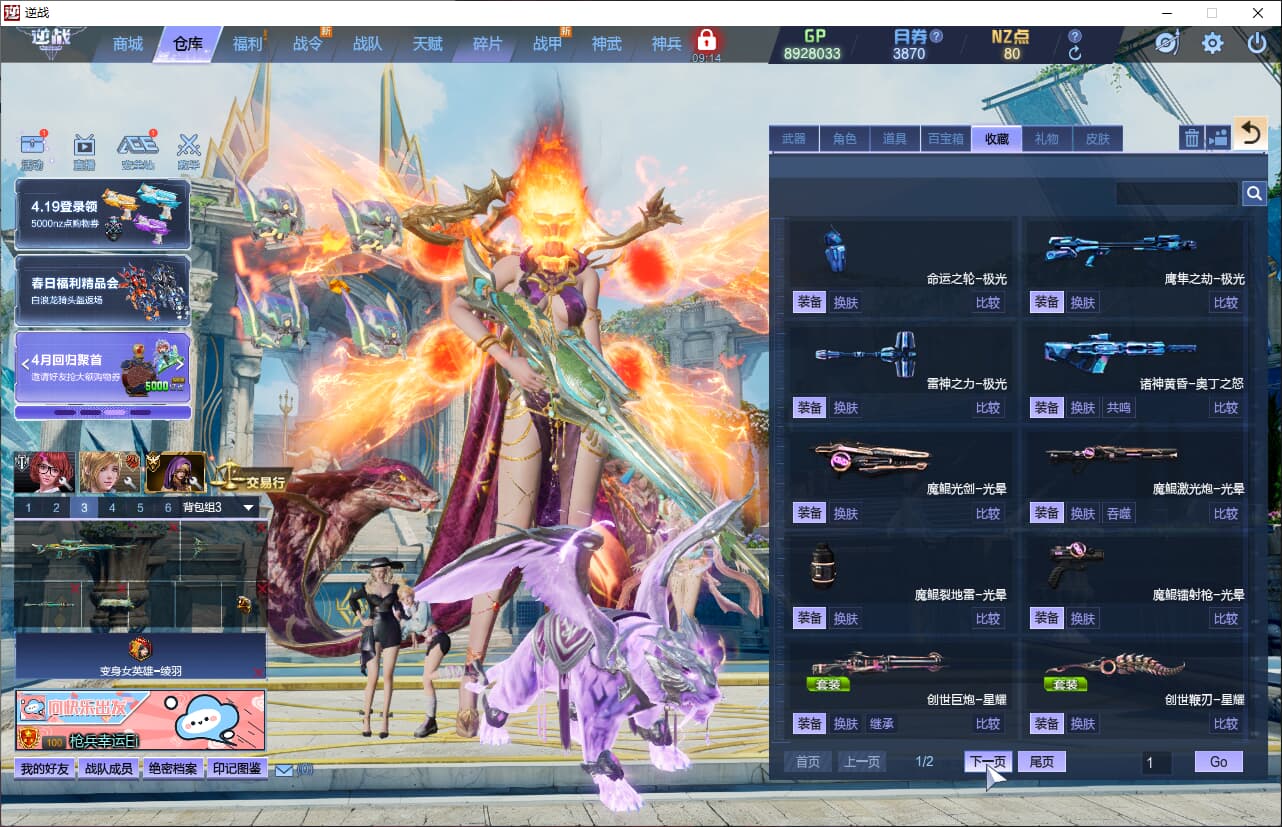Viewport: 1282px width, 827px height.
Task: Click the red lock icon in top bar
Action: click(x=706, y=41)
